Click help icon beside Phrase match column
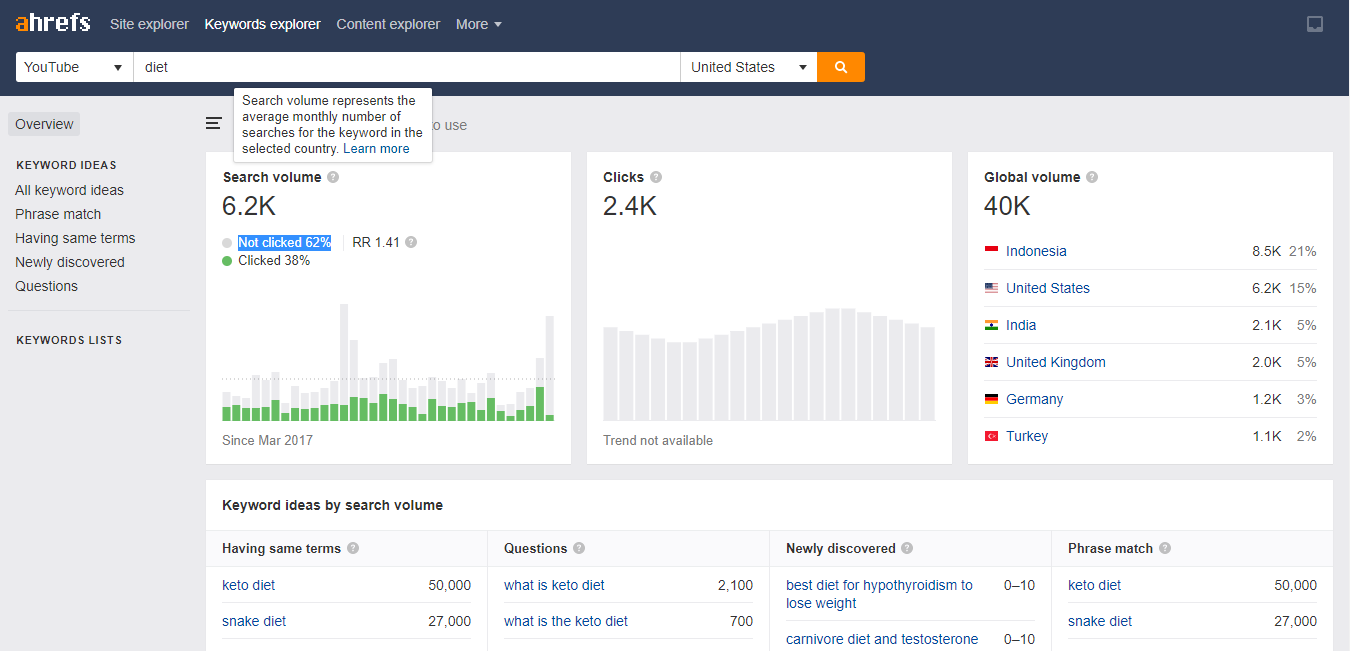Screen dimensions: 1350x651 point(1165,548)
